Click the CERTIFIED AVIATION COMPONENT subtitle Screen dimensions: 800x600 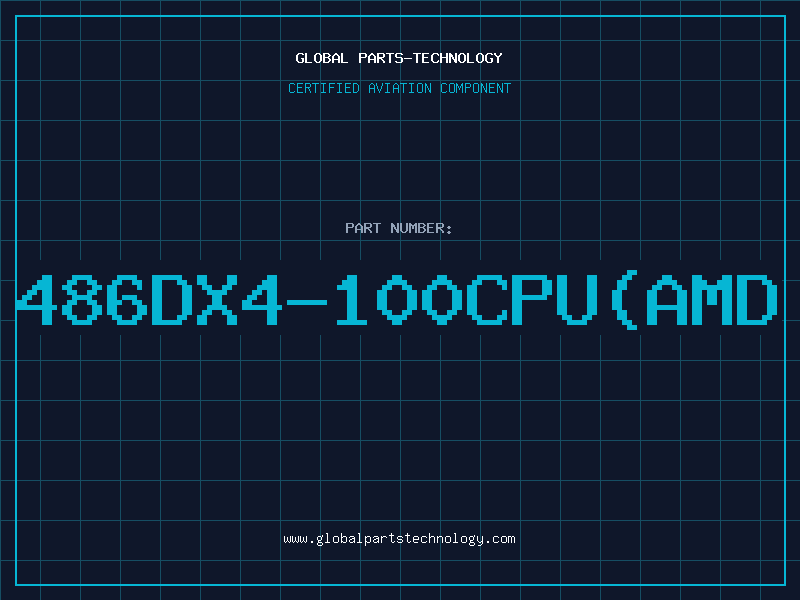click(399, 88)
